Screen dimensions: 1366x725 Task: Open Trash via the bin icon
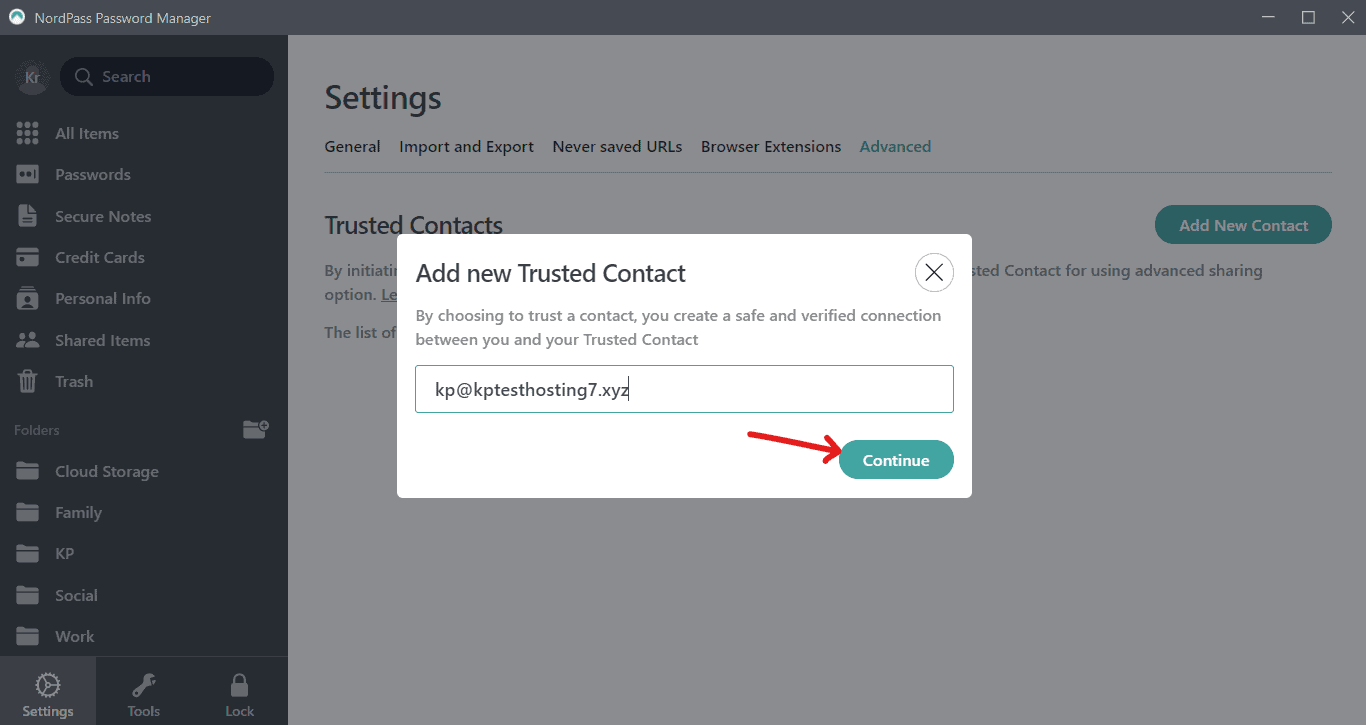coord(27,381)
